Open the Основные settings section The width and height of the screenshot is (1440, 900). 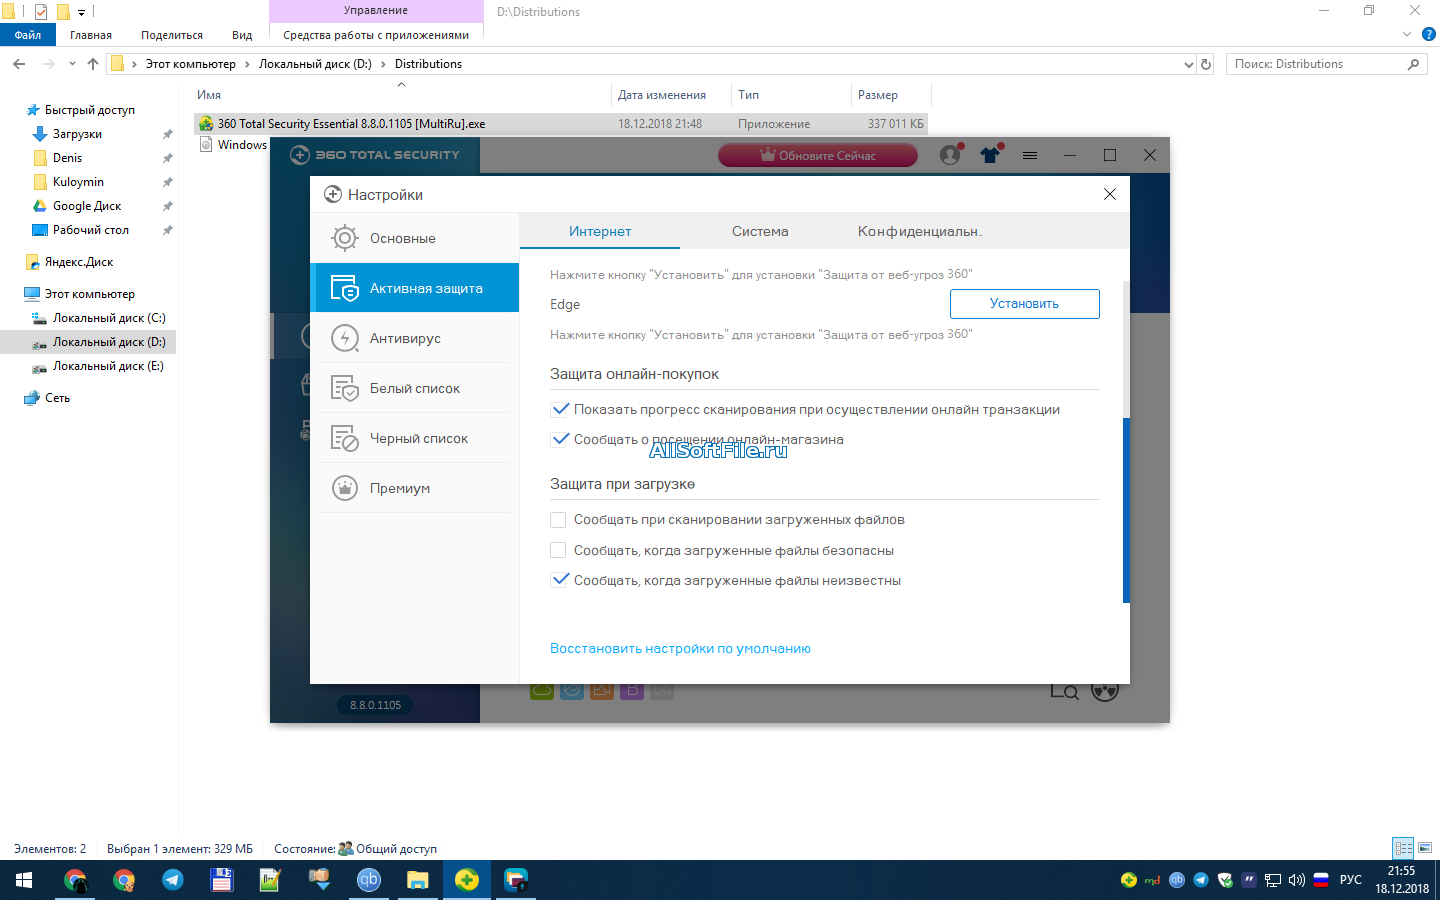(x=414, y=238)
